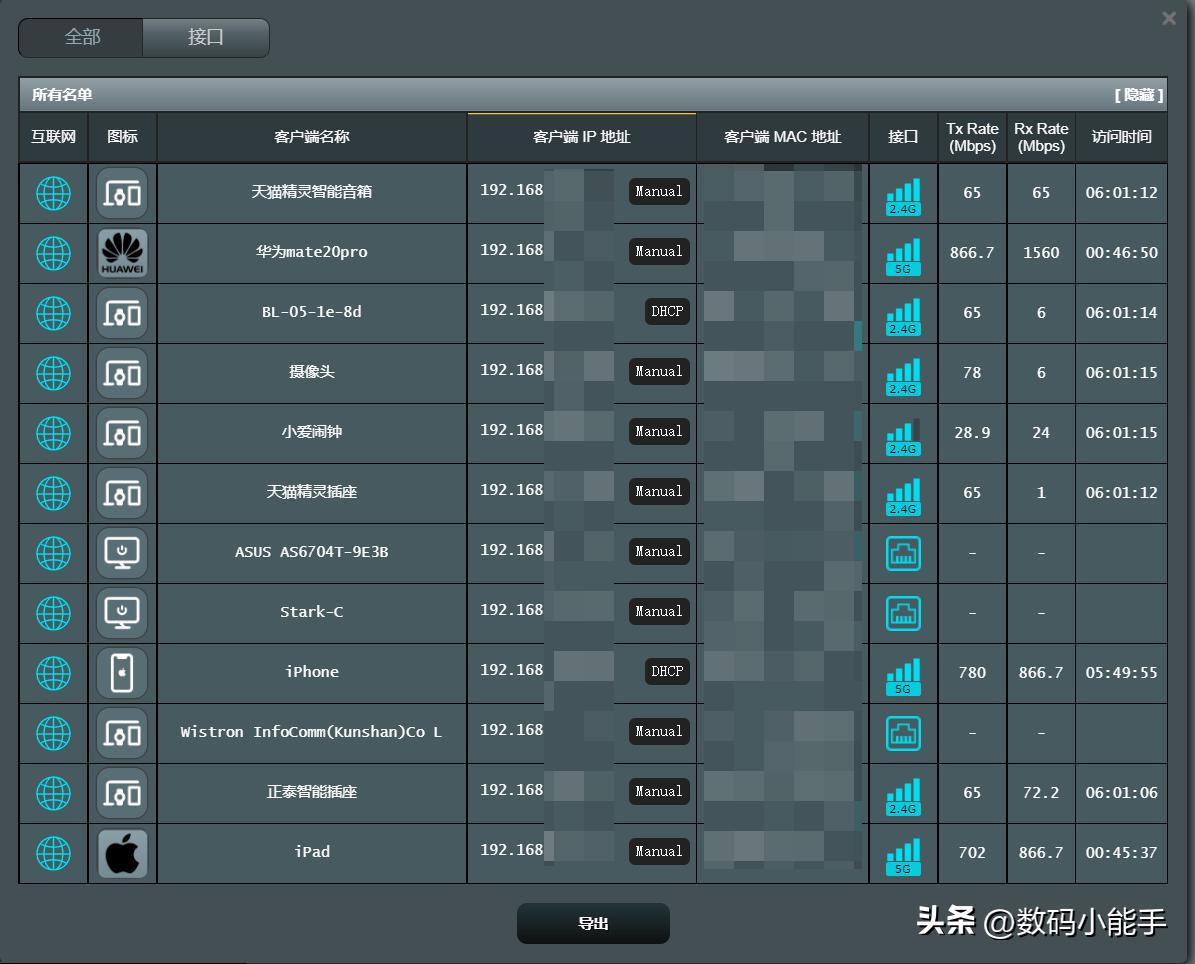Click the internet globe icon for 摄像头

point(54,373)
